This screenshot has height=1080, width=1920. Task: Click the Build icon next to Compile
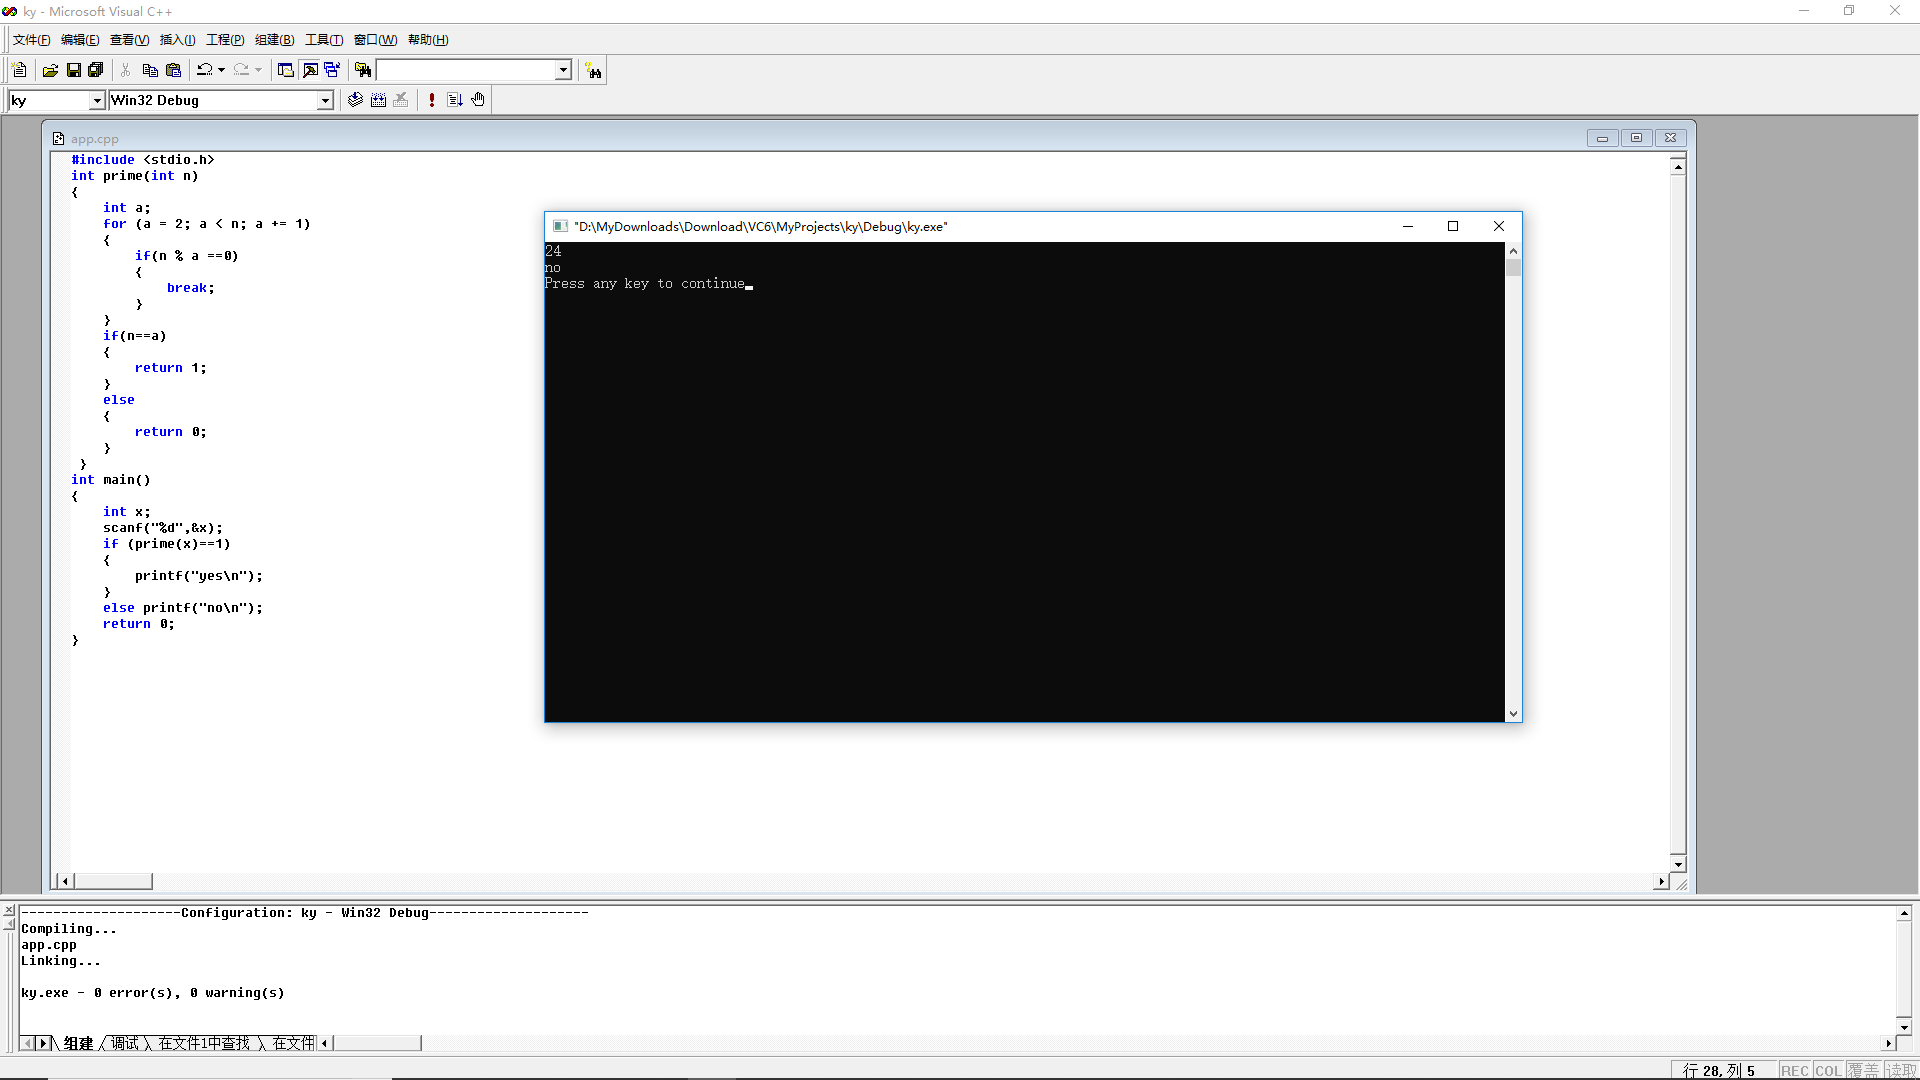click(x=378, y=100)
